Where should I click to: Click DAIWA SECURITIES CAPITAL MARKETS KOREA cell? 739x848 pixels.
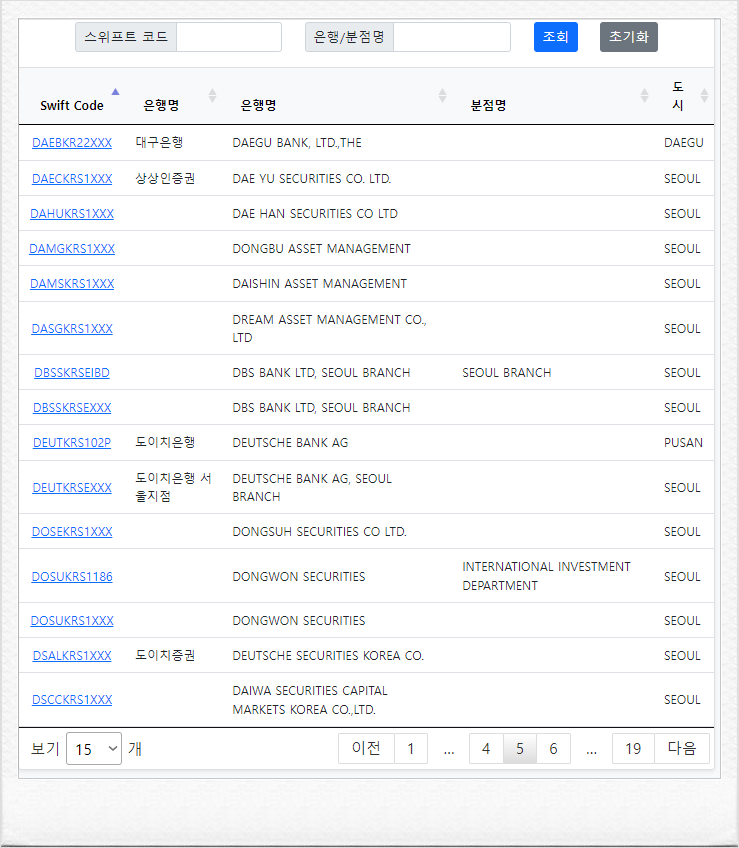(x=310, y=700)
